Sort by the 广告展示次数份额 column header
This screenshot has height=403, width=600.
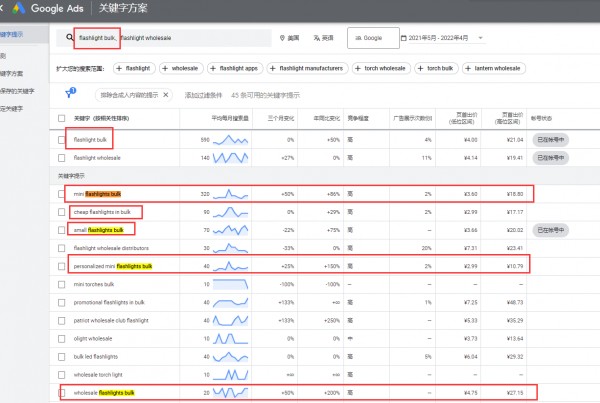pyautogui.click(x=412, y=118)
